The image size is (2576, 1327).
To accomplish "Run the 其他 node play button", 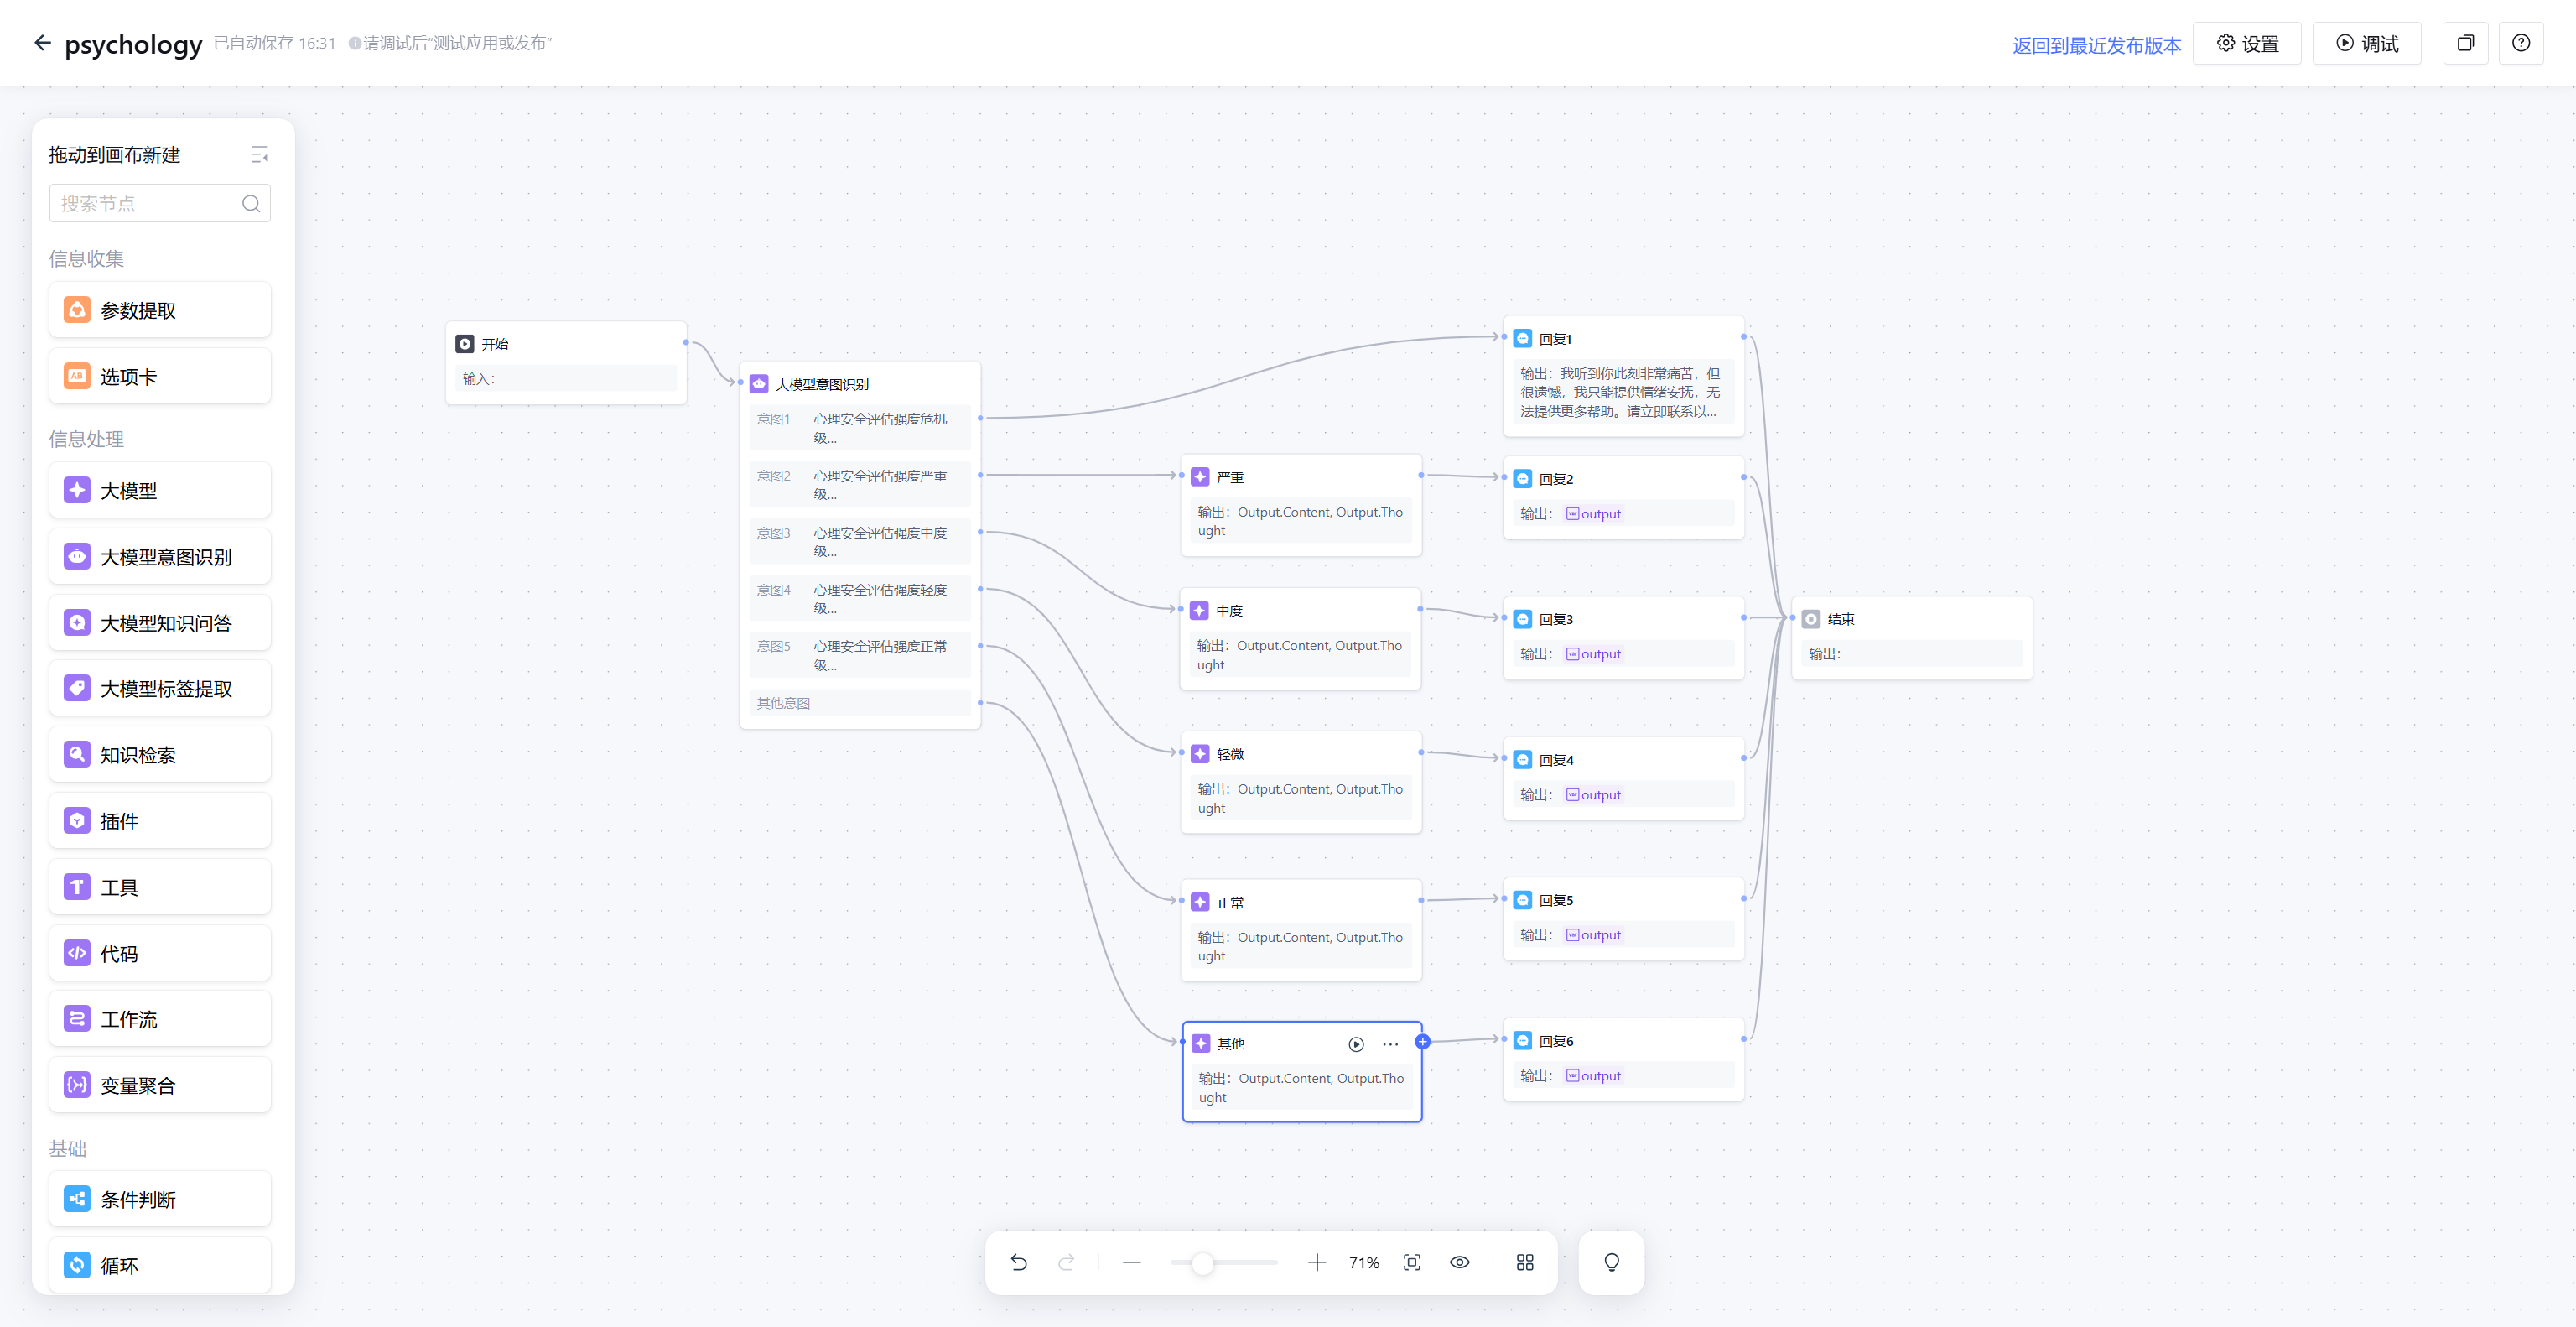I will click(1356, 1044).
